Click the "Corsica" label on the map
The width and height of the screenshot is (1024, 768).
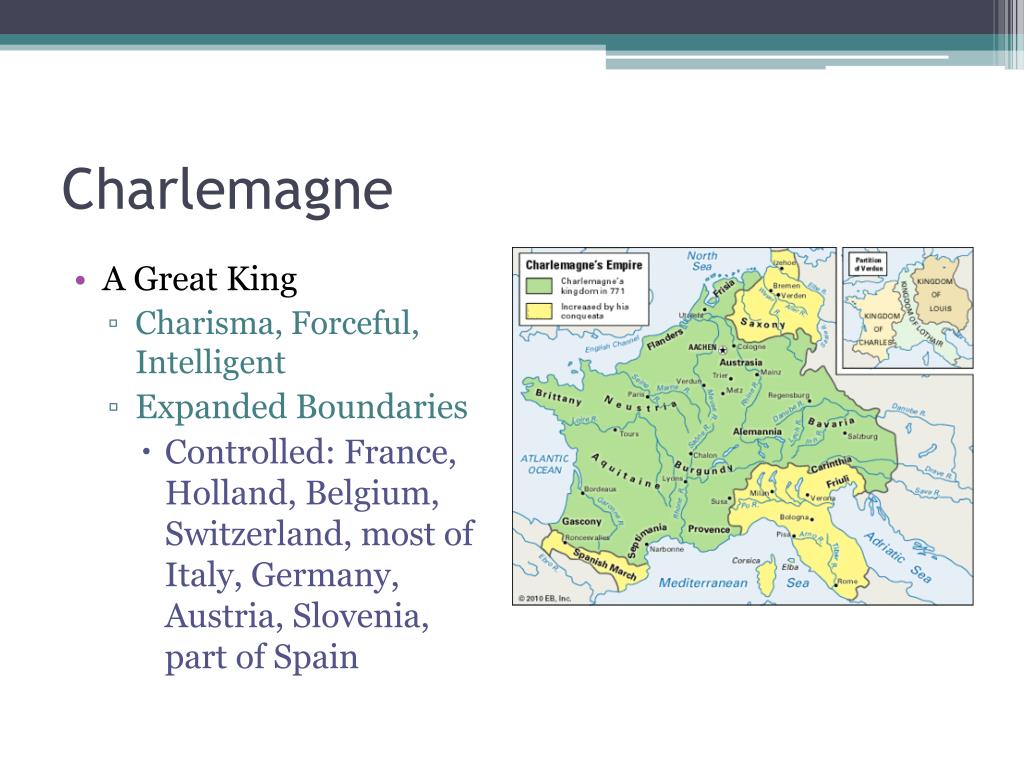(x=746, y=560)
